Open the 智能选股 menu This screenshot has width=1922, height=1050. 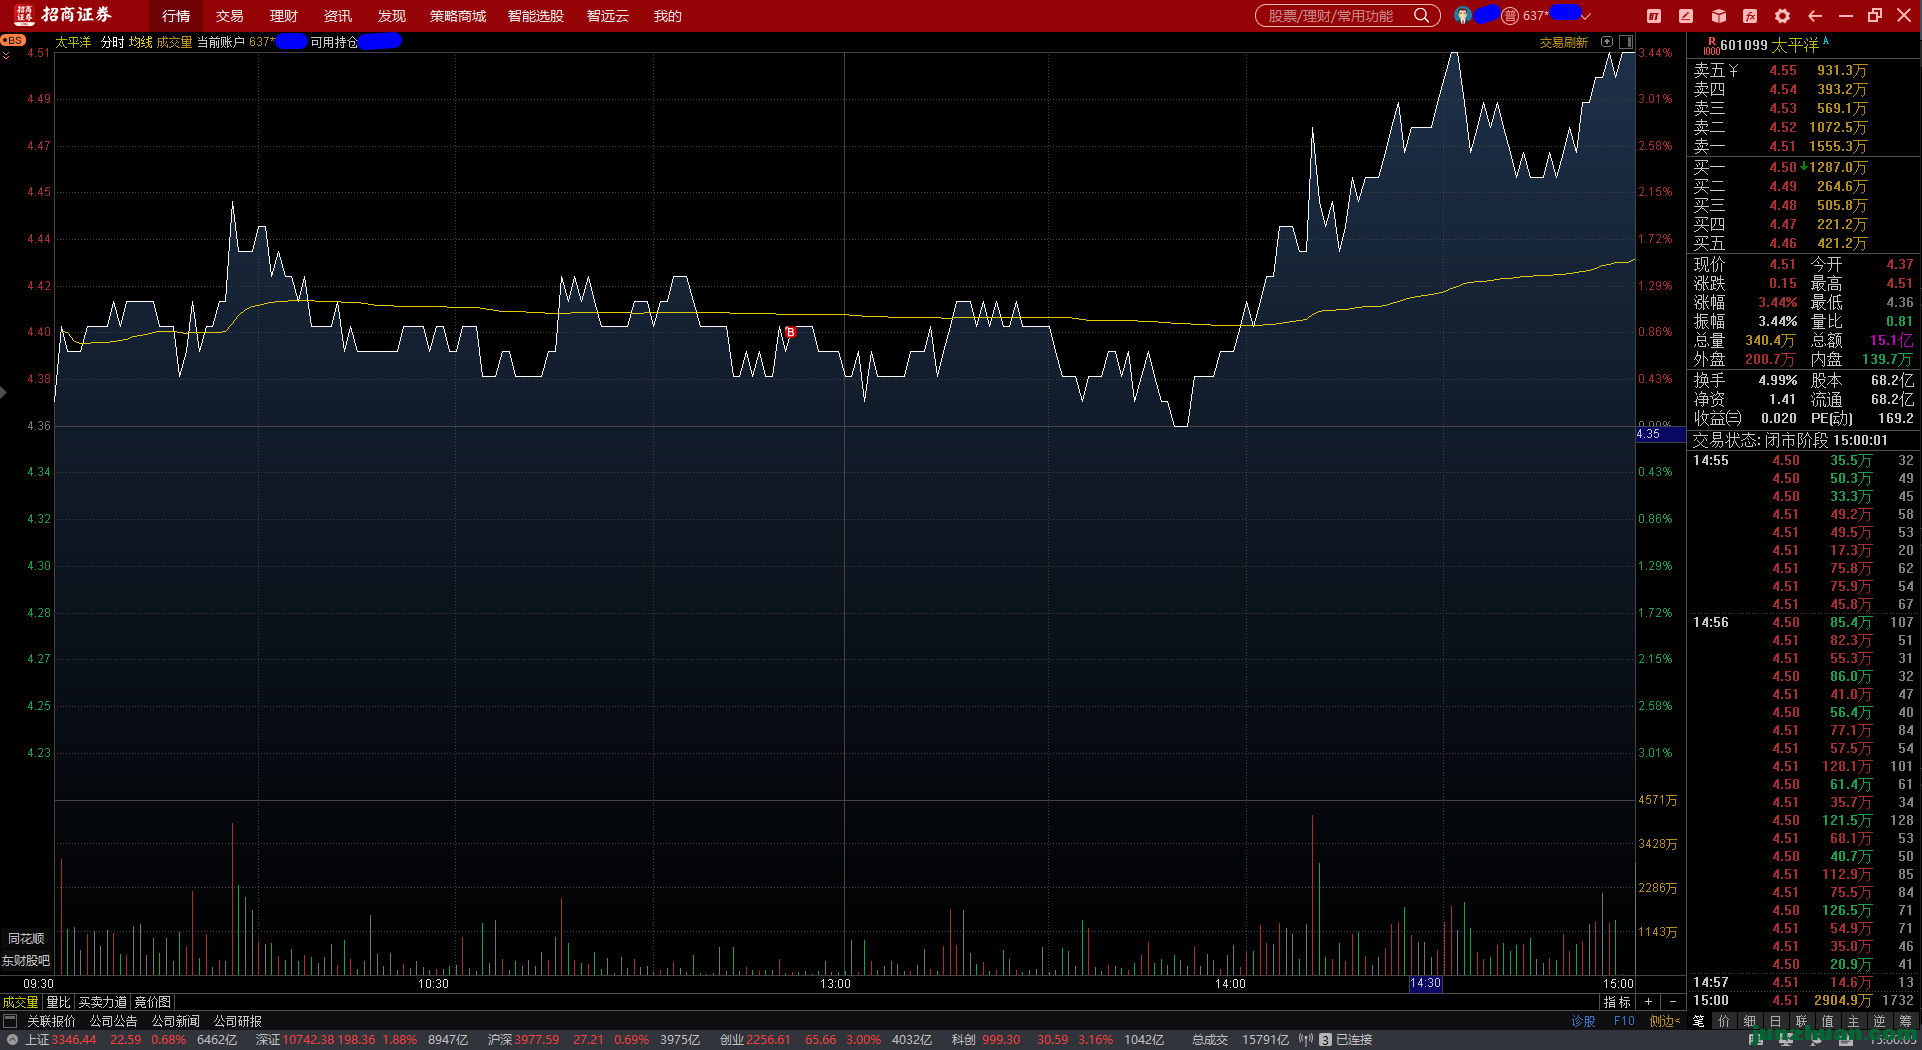pyautogui.click(x=536, y=16)
